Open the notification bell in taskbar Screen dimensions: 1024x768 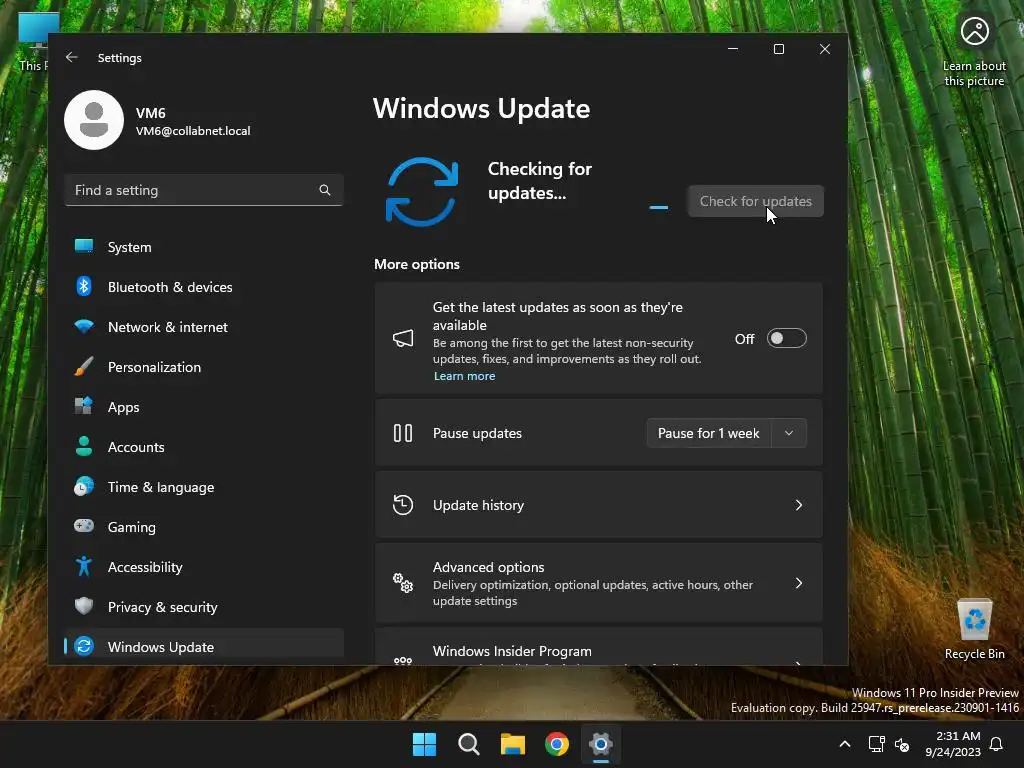(997, 744)
